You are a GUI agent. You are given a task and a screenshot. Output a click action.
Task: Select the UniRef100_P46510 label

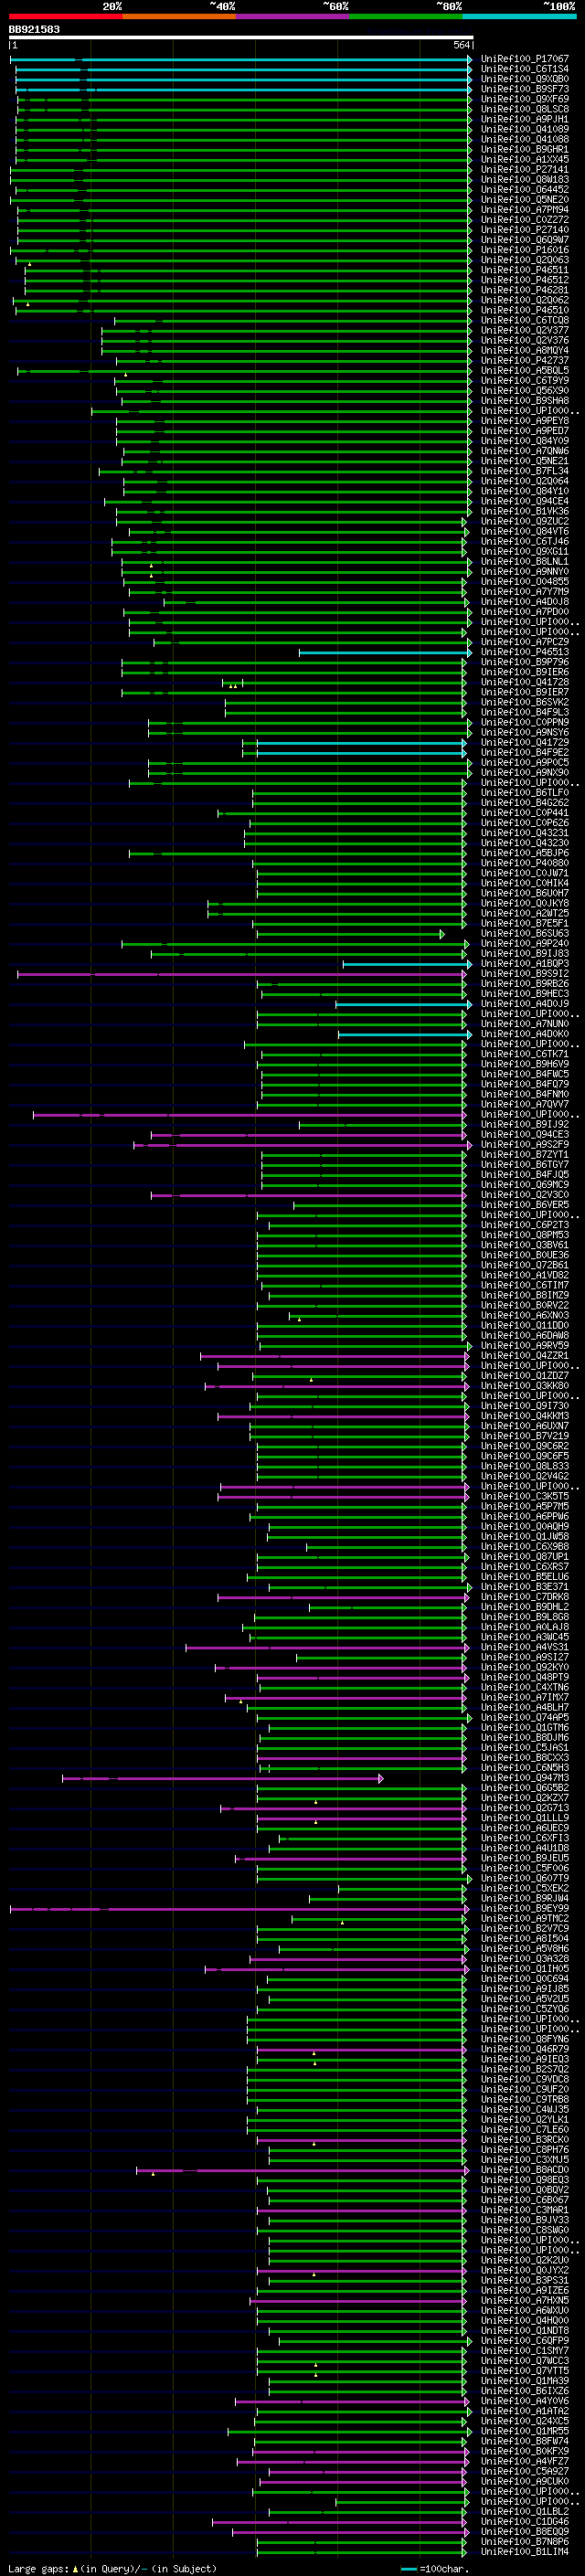coord(525,310)
